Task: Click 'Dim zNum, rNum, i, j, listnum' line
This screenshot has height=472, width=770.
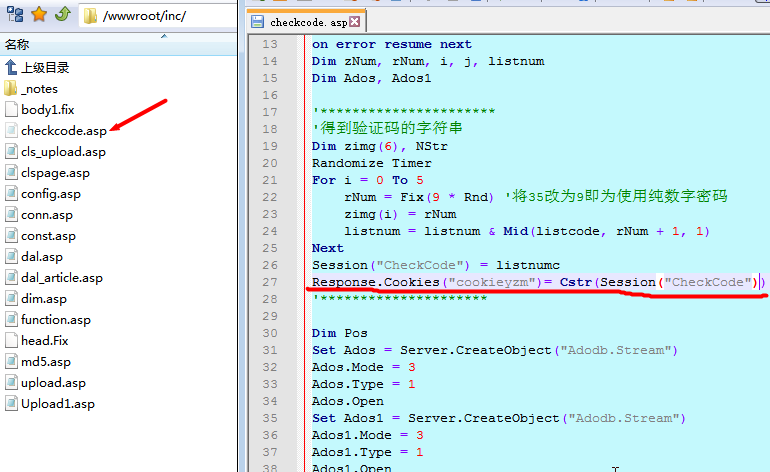Action: click(428, 61)
